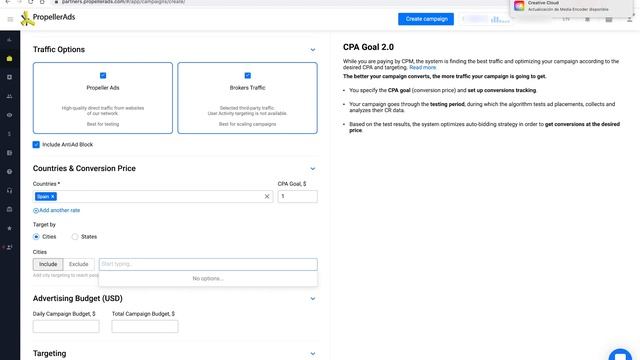Image resolution: width=640 pixels, height=360 pixels.
Task: Click the 'Best for testing' card text
Action: 103,124
